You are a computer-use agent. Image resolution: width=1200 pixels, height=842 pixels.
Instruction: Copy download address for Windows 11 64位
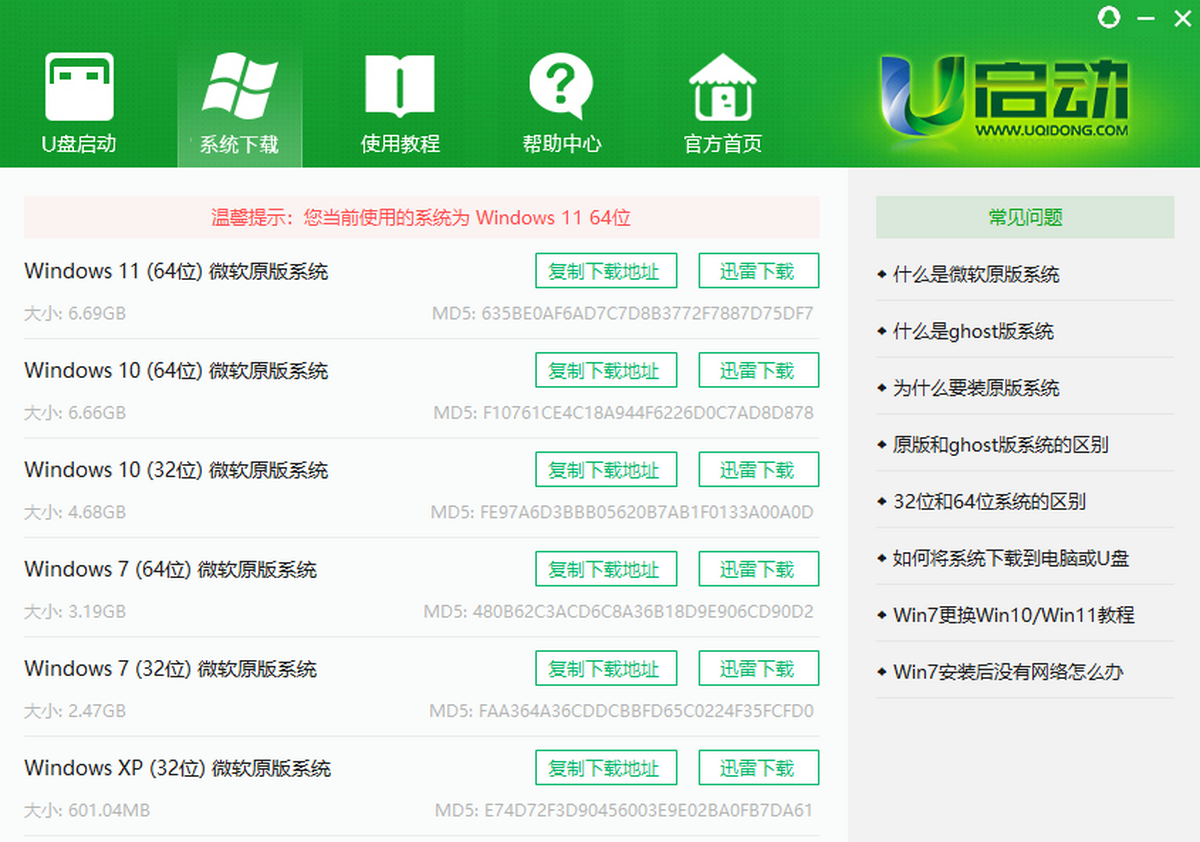606,271
